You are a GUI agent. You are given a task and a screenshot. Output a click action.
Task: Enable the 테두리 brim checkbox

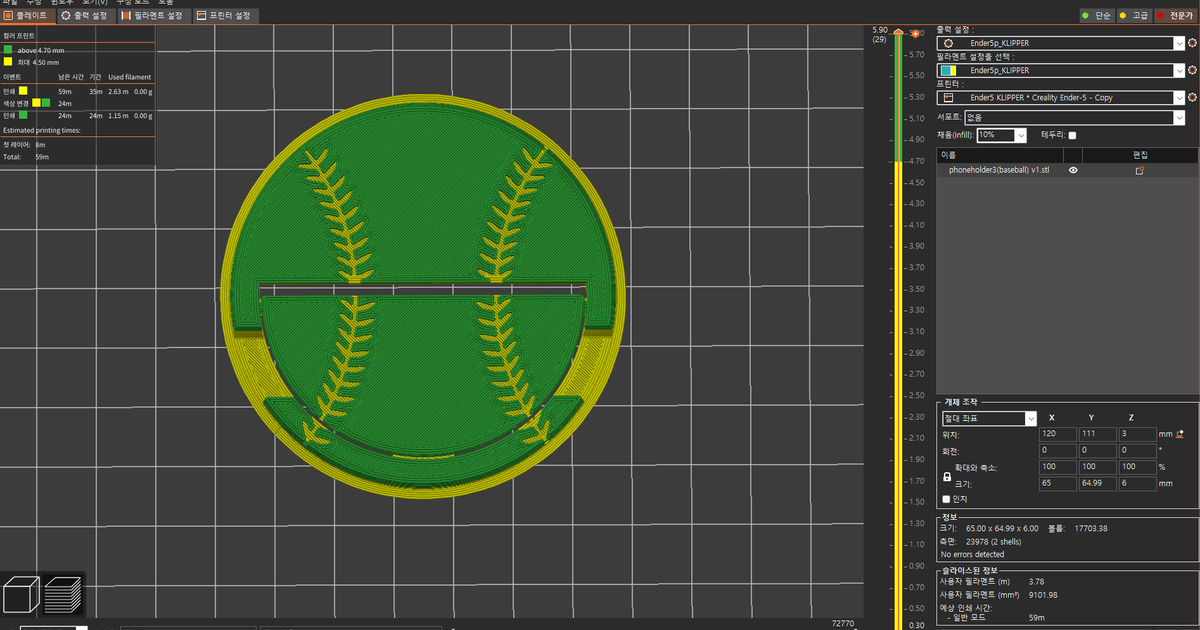[x=1072, y=135]
